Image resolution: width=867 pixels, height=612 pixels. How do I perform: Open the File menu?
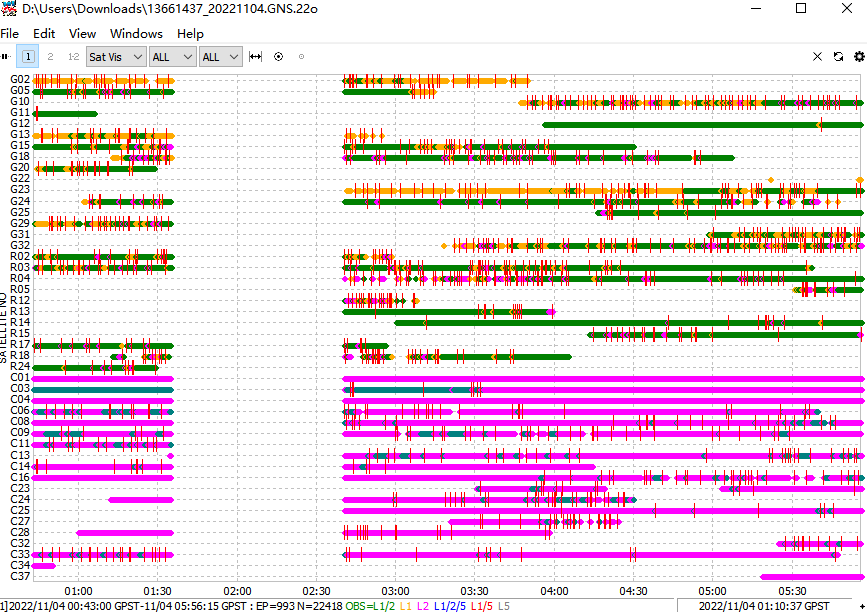click(10, 33)
